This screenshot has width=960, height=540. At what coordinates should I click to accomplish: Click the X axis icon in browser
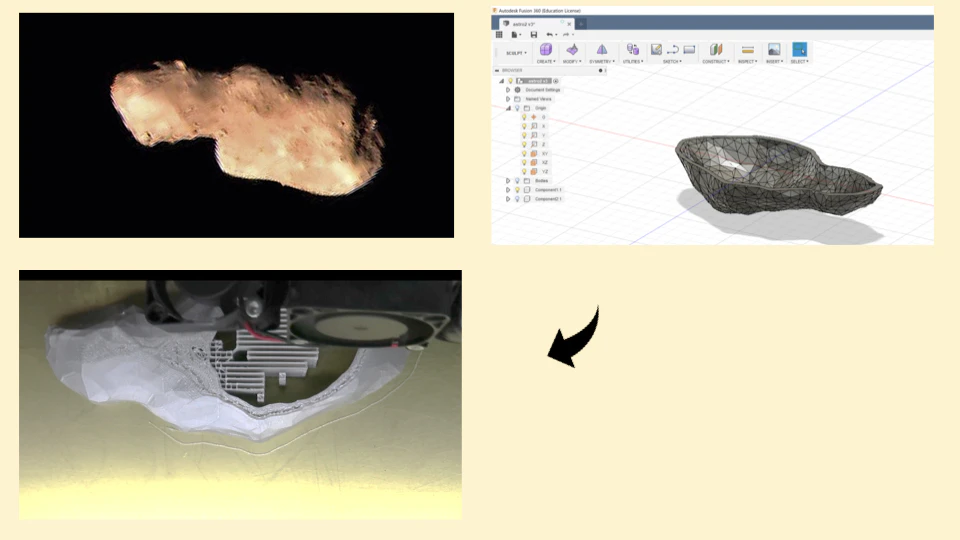534,126
